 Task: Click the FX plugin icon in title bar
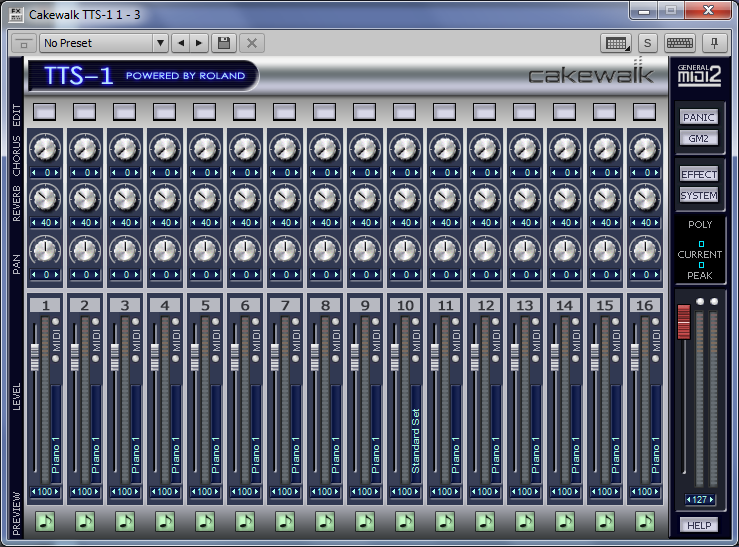16,14
